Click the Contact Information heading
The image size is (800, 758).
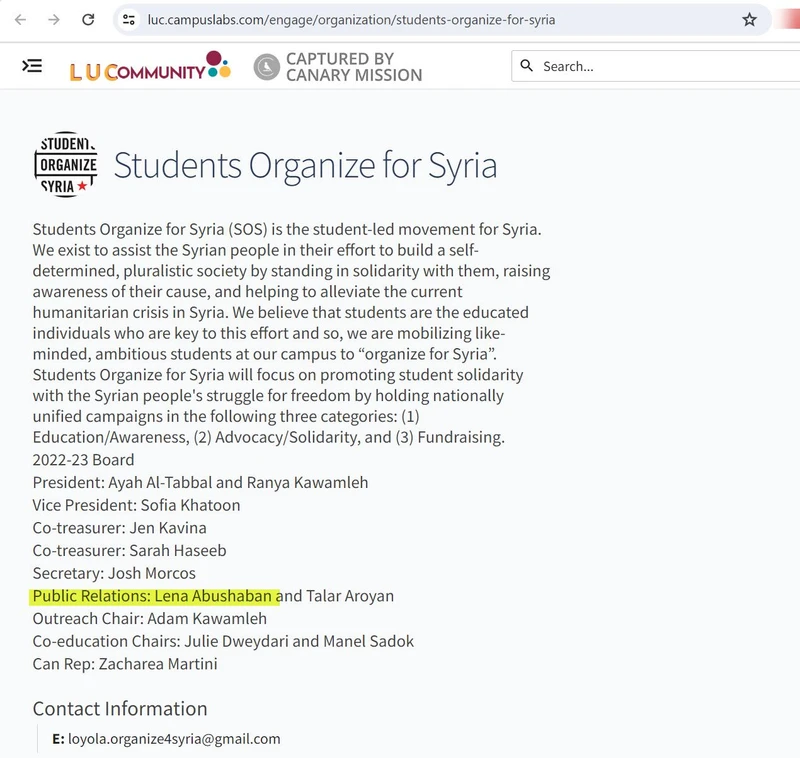(x=120, y=709)
